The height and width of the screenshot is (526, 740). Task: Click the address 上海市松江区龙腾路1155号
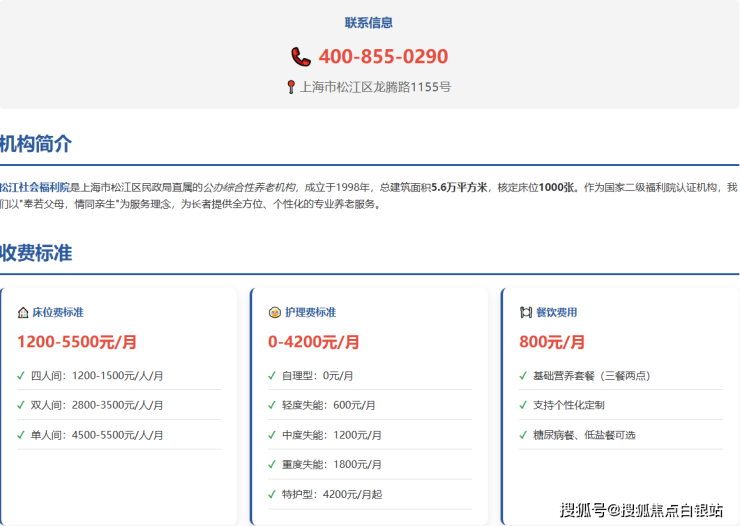point(375,87)
